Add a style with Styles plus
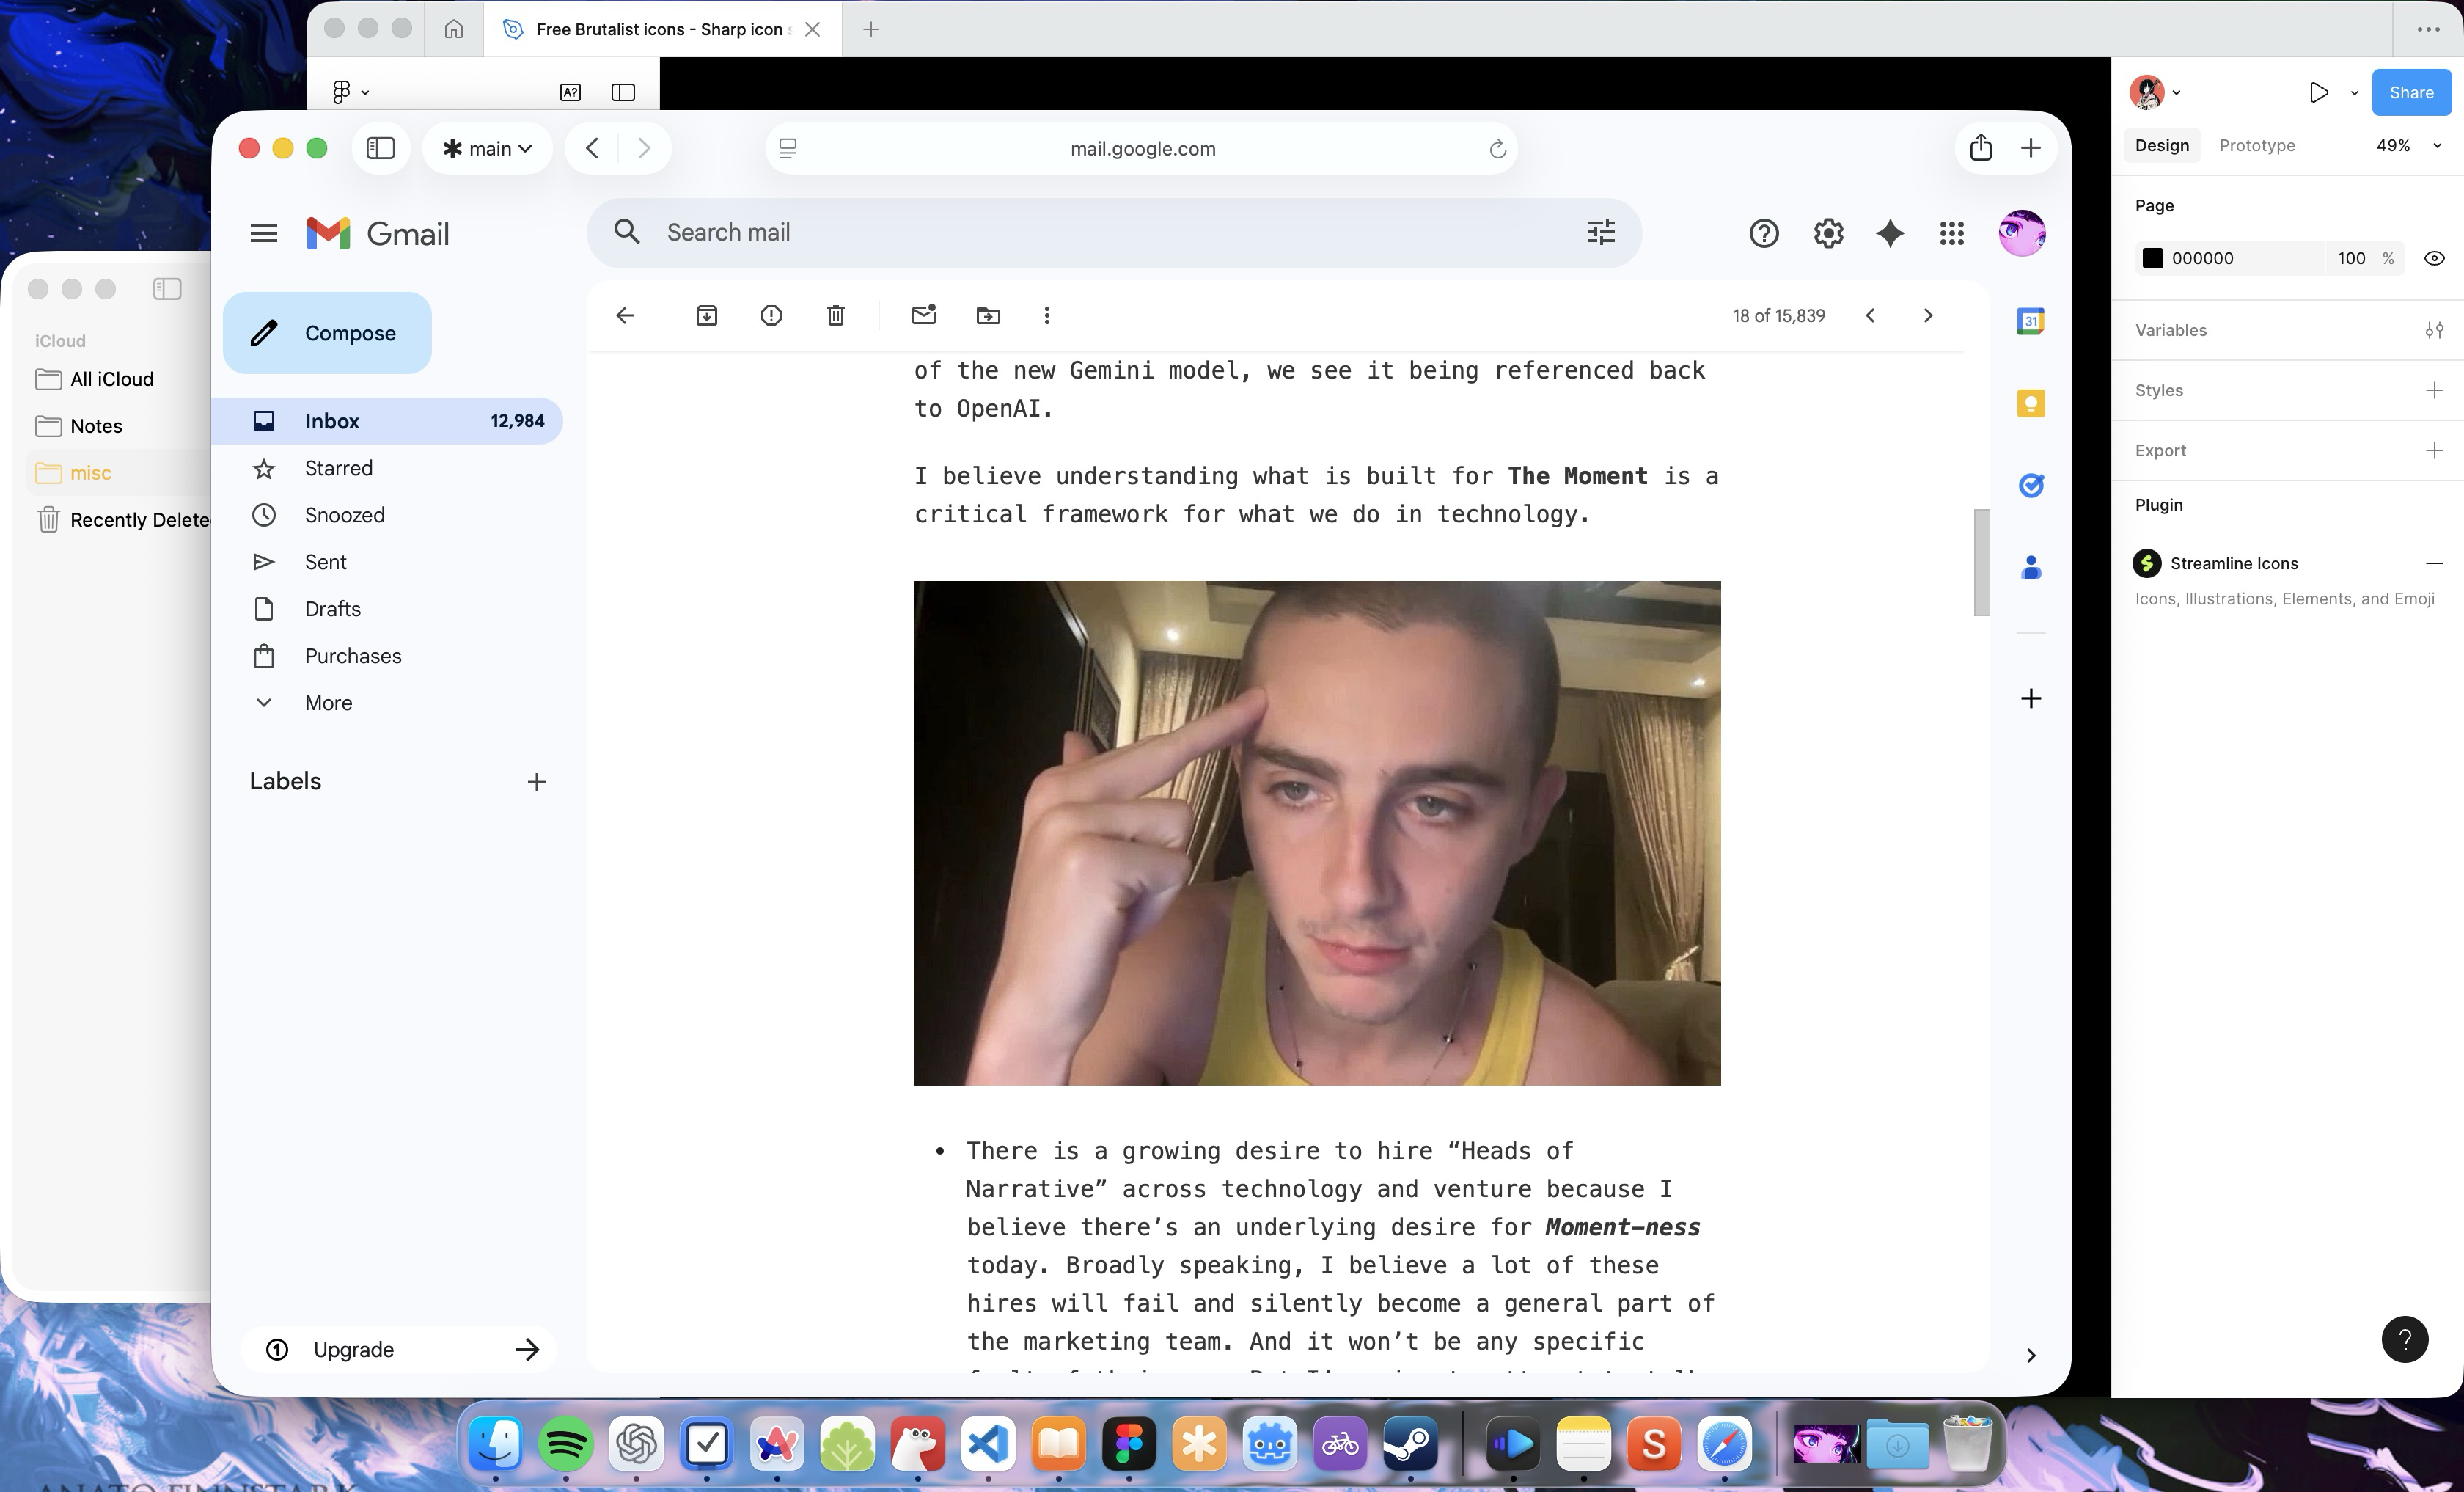Screen dimensions: 2464x1492 (2434, 390)
